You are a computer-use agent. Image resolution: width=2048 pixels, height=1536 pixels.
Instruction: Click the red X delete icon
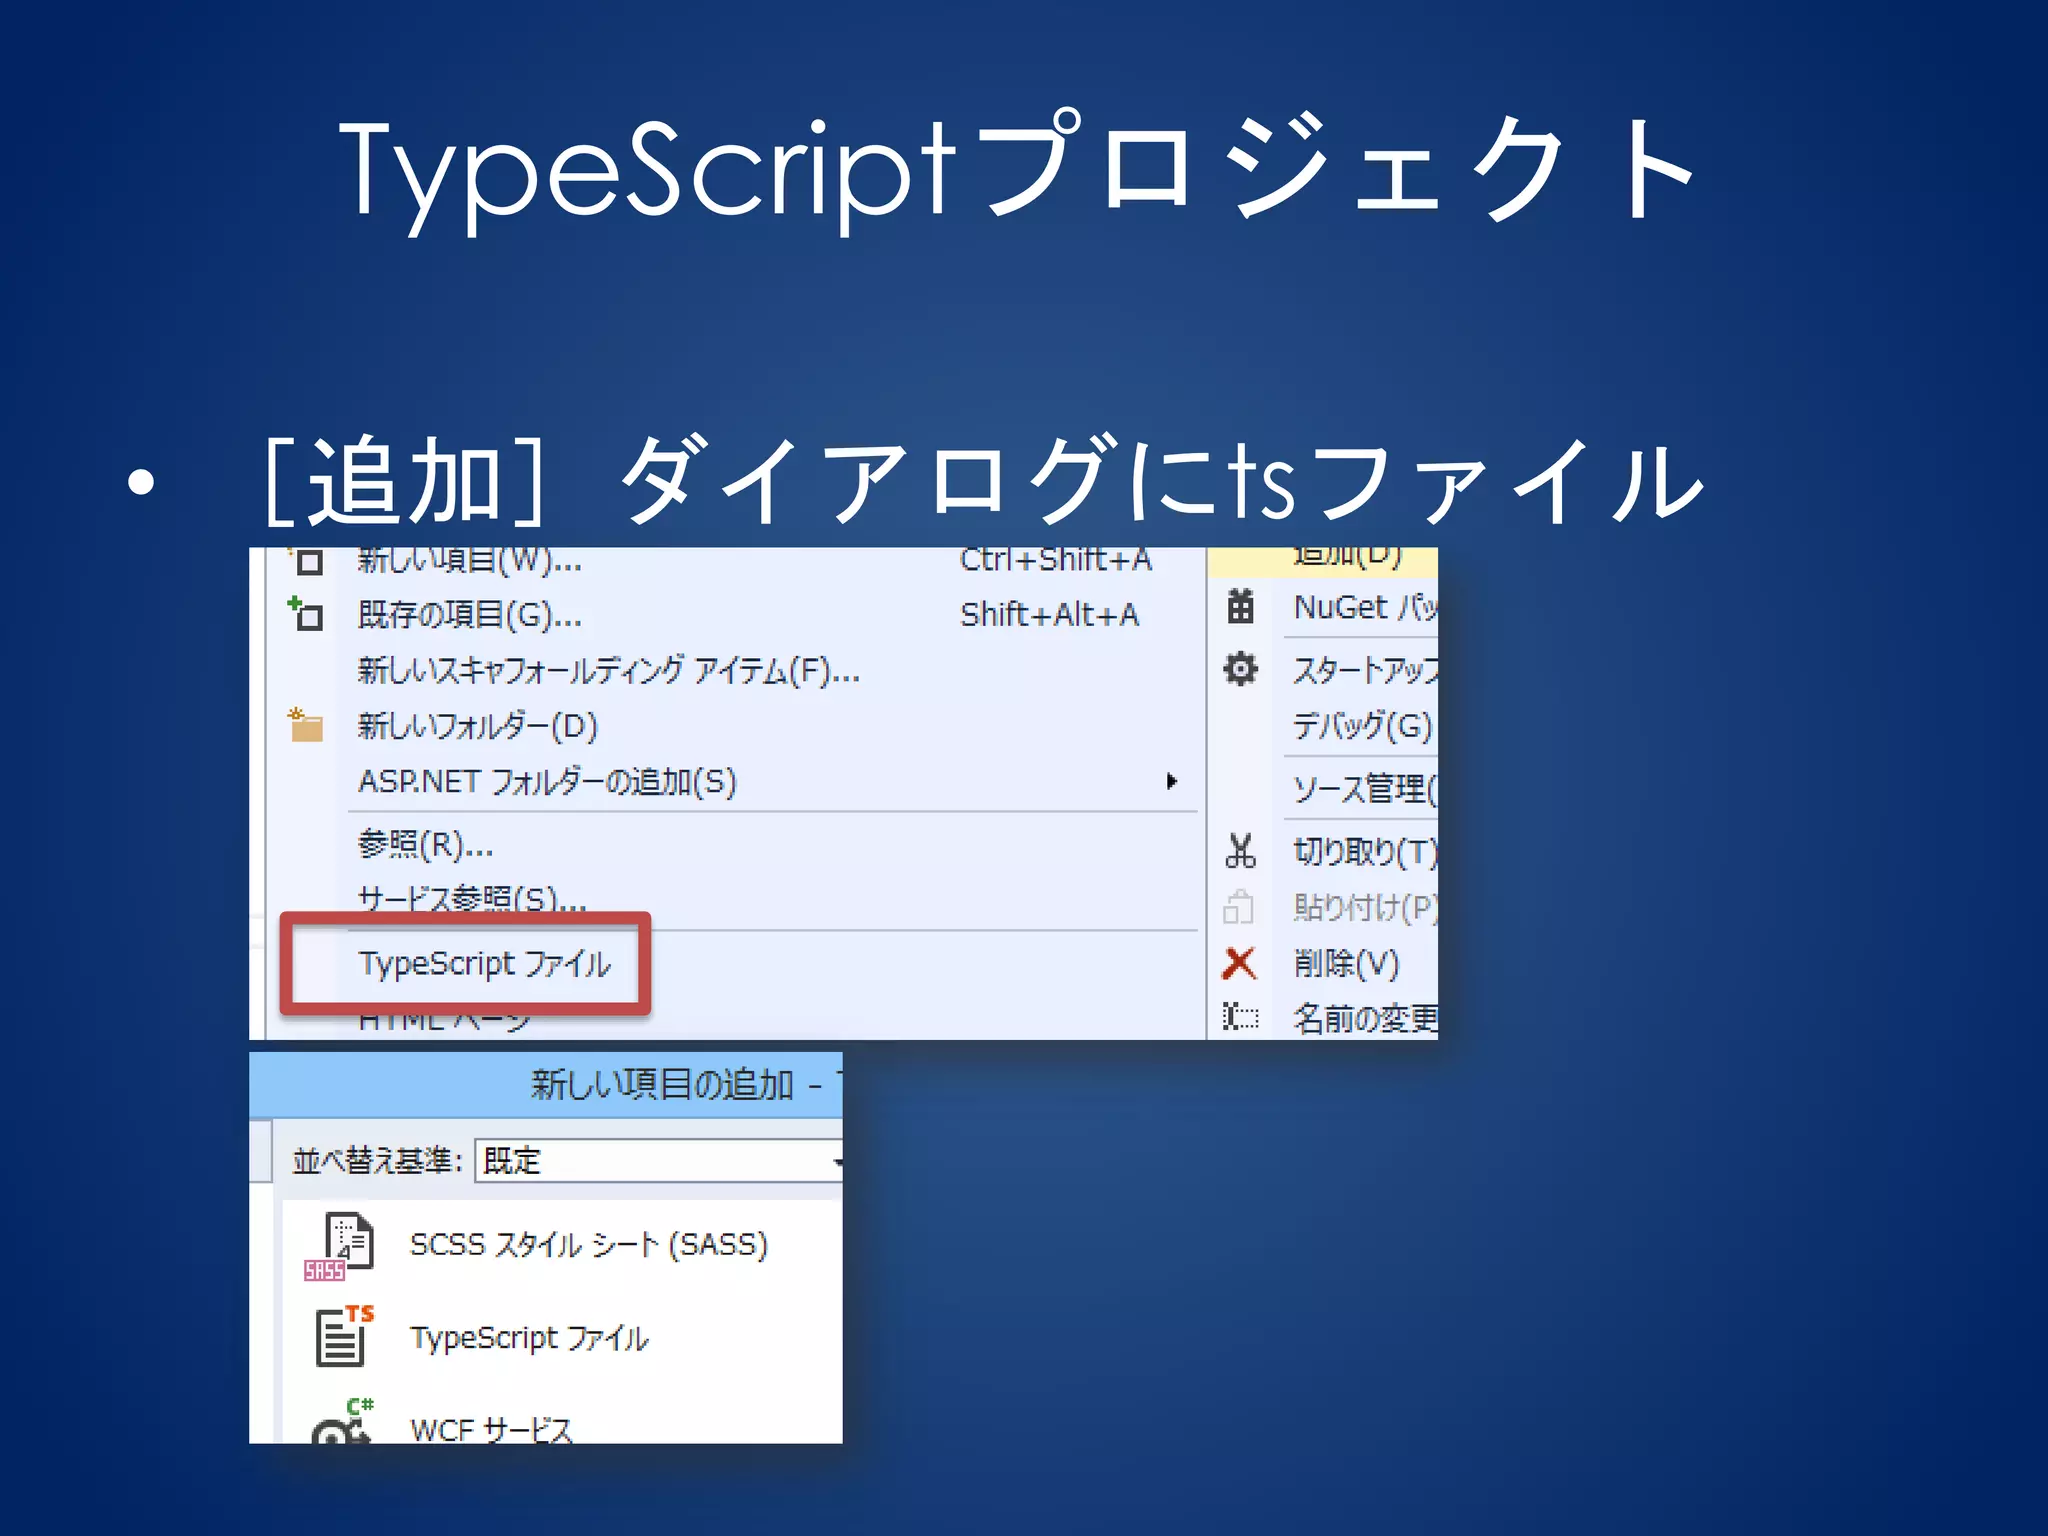tap(1239, 964)
